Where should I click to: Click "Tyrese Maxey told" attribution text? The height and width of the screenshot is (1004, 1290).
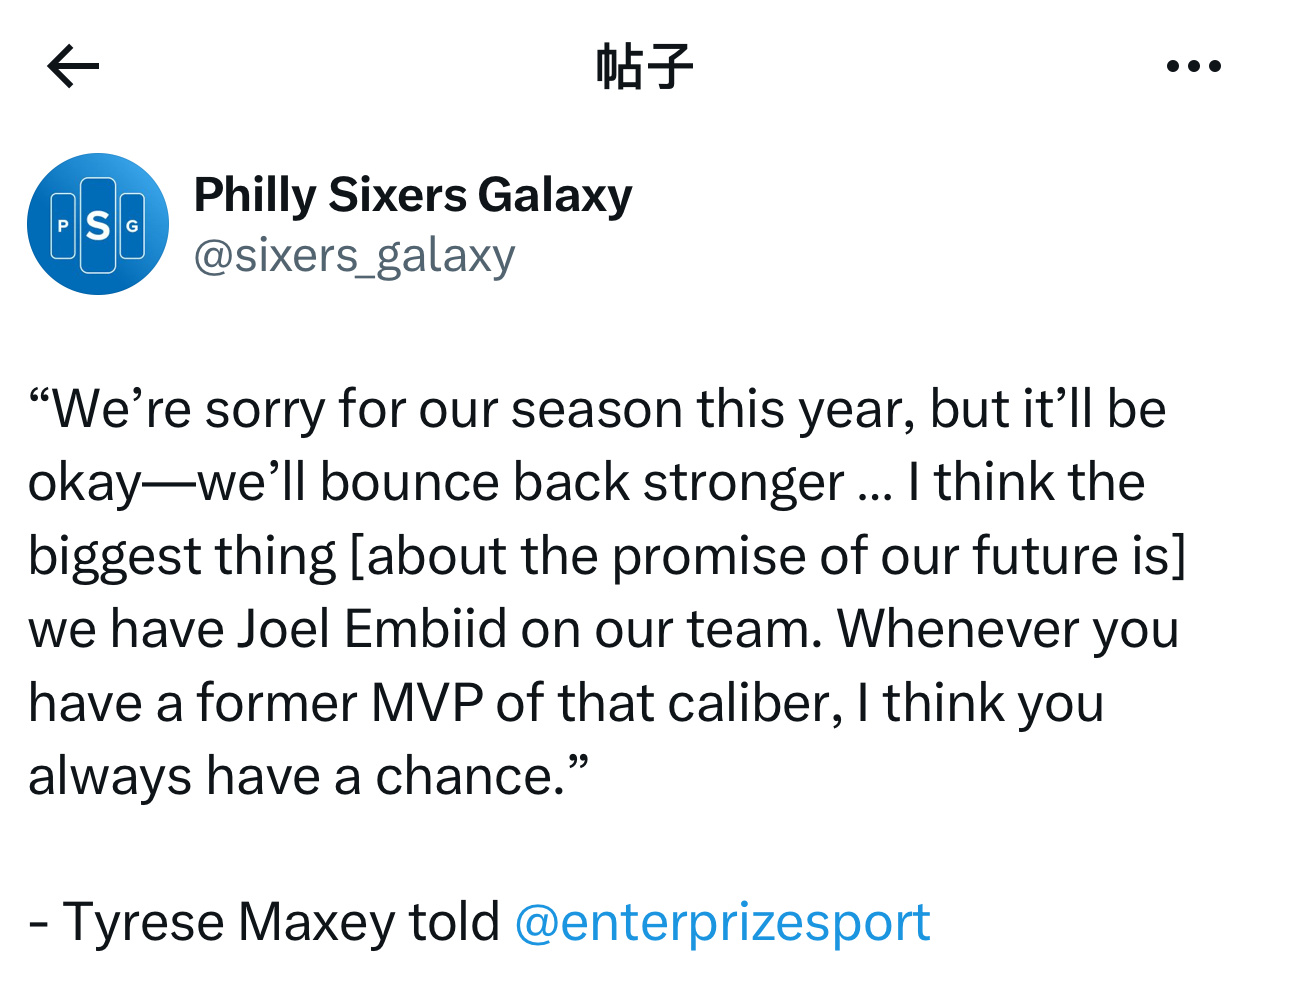click(x=280, y=921)
